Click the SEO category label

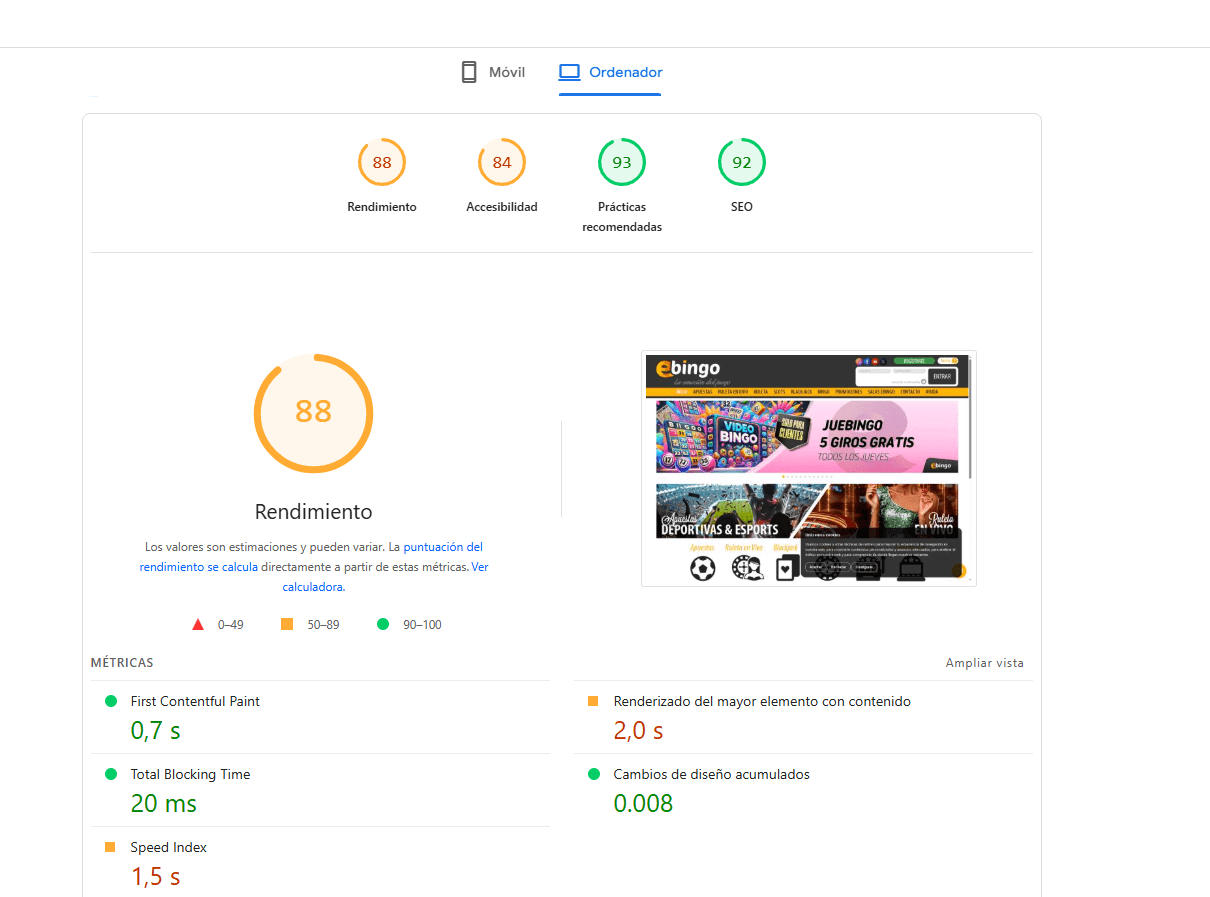tap(742, 207)
